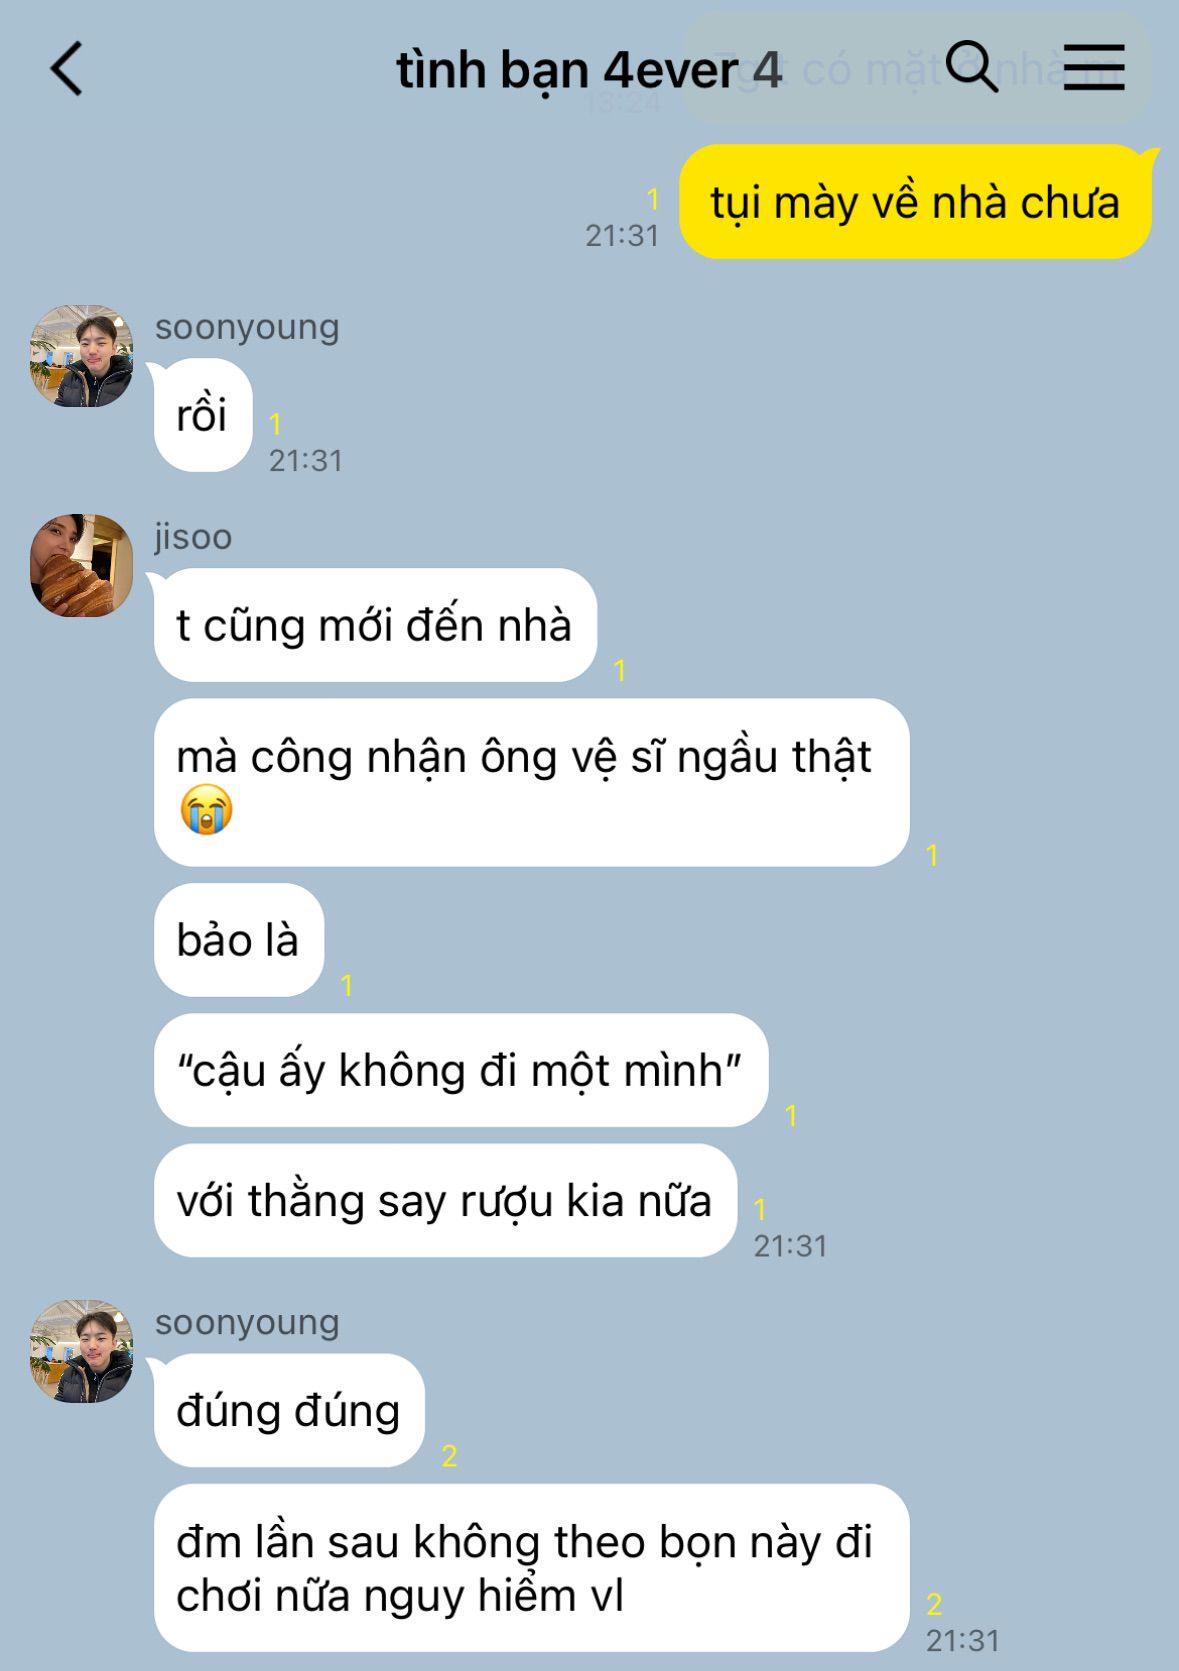Screen dimensions: 1179x1671
Task: Tap the first soonyoung name label
Action: click(247, 327)
